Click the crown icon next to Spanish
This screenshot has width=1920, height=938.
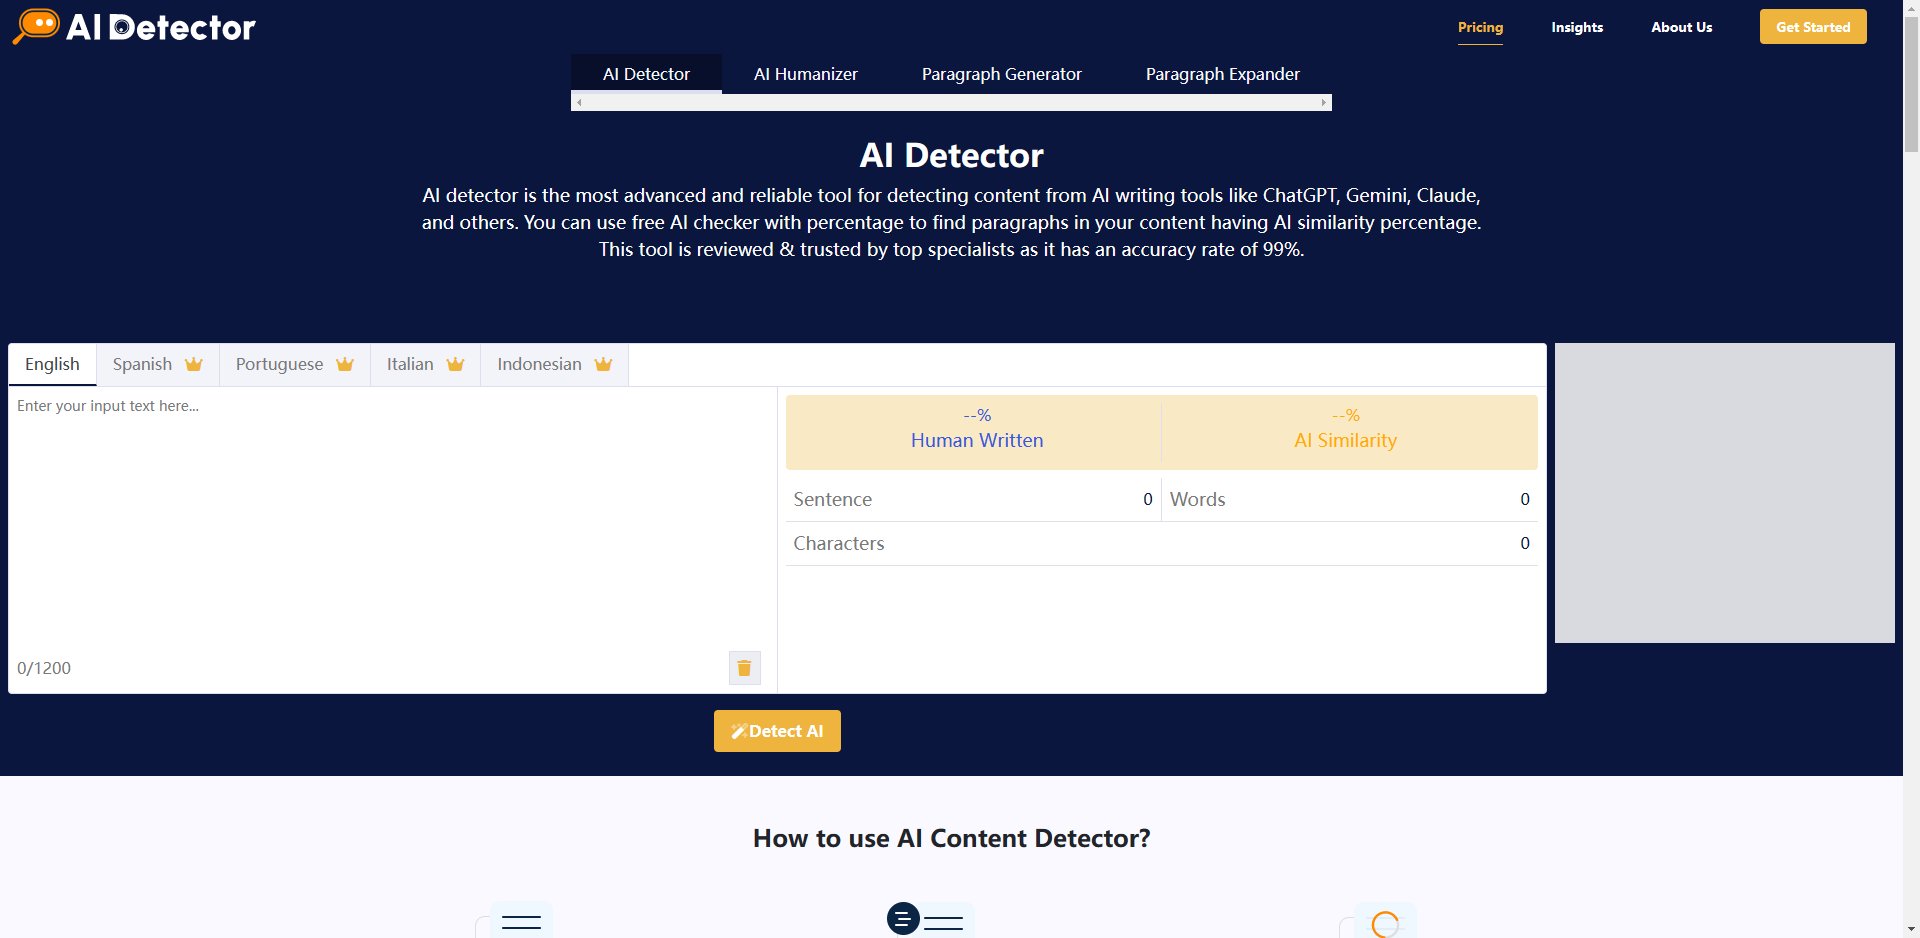pyautogui.click(x=193, y=364)
